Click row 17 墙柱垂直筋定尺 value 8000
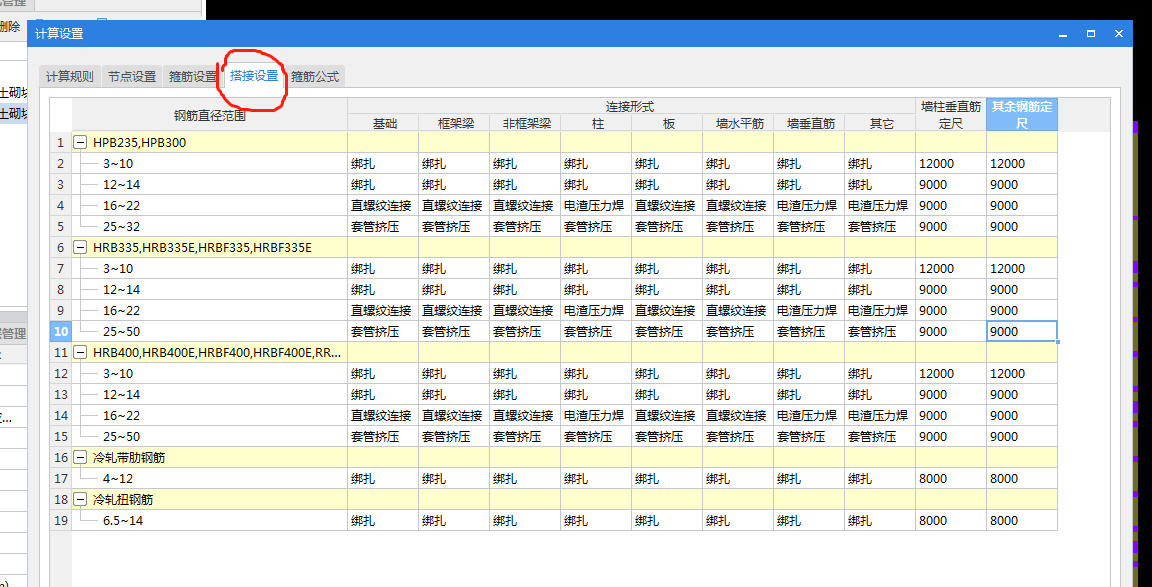1152x587 pixels. 951,478
